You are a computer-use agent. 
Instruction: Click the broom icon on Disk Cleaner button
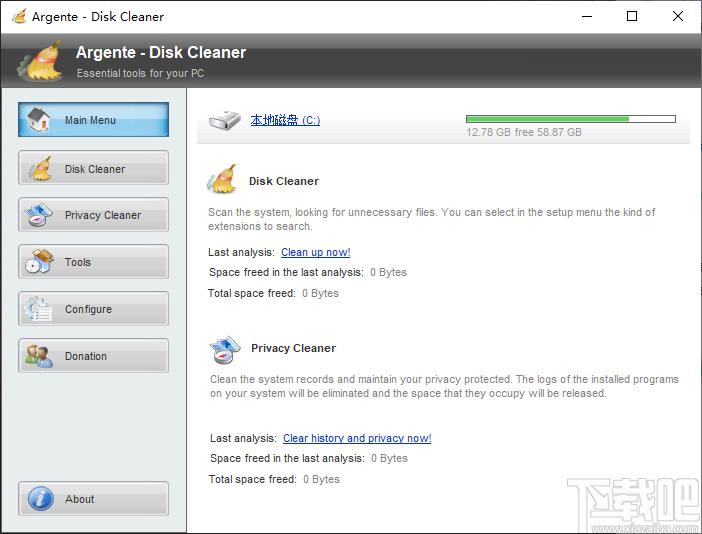(40, 168)
